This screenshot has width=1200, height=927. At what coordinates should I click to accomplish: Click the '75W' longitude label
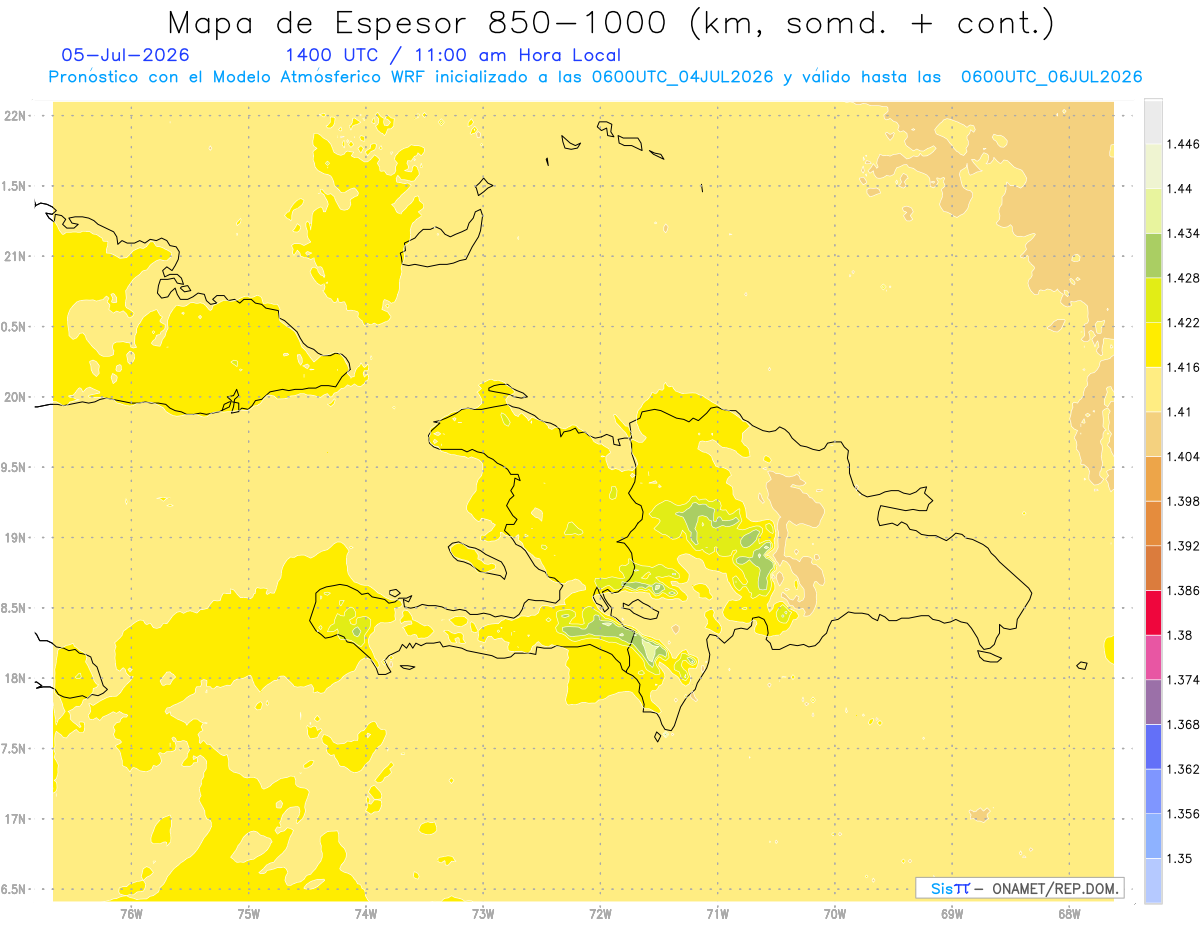click(x=248, y=914)
